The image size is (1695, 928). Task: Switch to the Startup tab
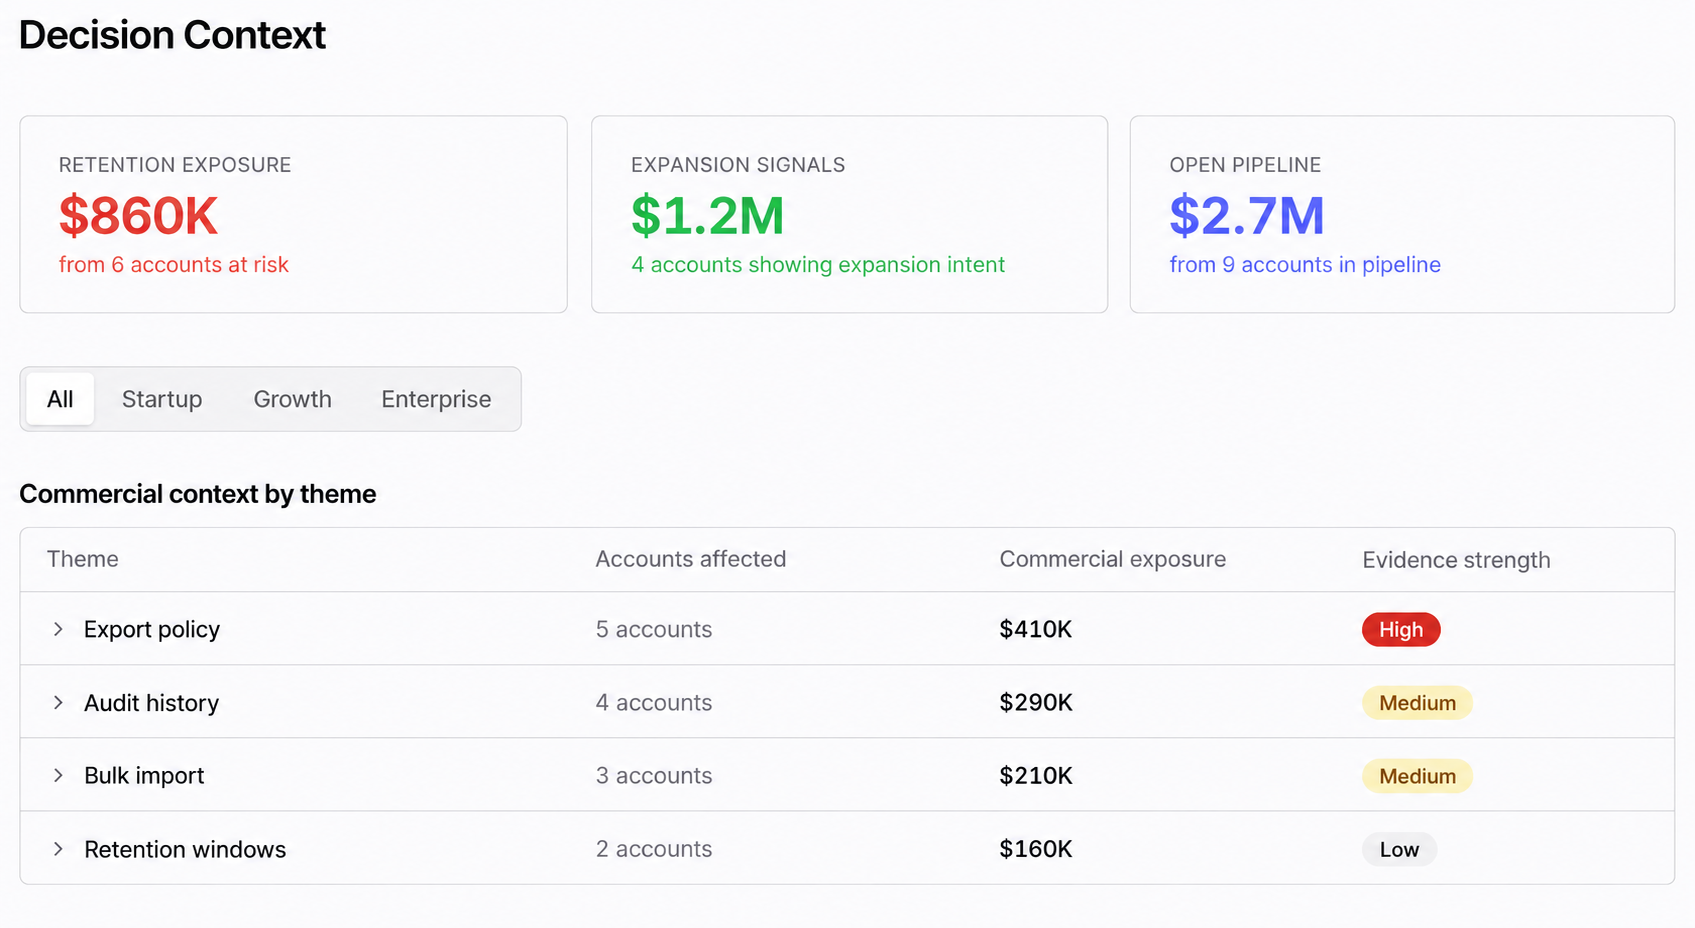[162, 399]
